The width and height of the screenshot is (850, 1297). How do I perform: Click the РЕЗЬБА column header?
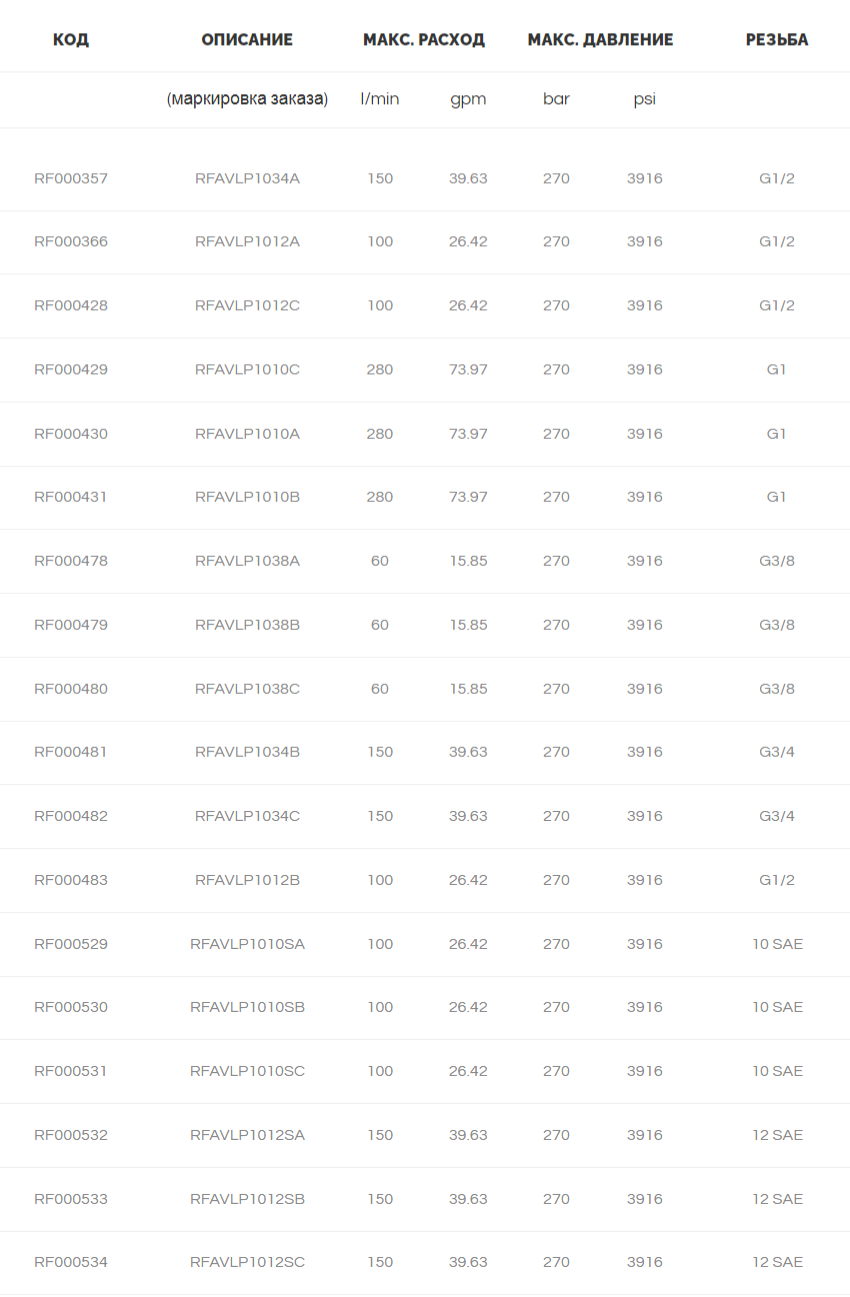pyautogui.click(x=777, y=40)
